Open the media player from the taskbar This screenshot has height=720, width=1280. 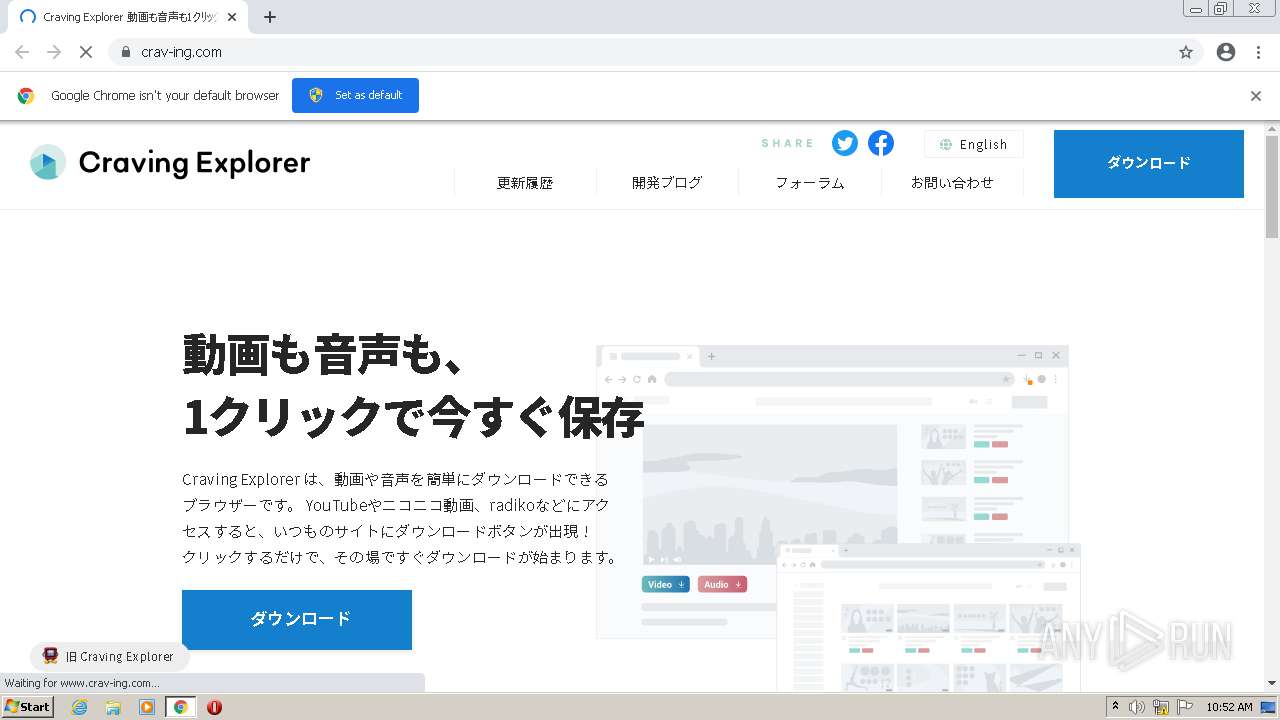147,707
